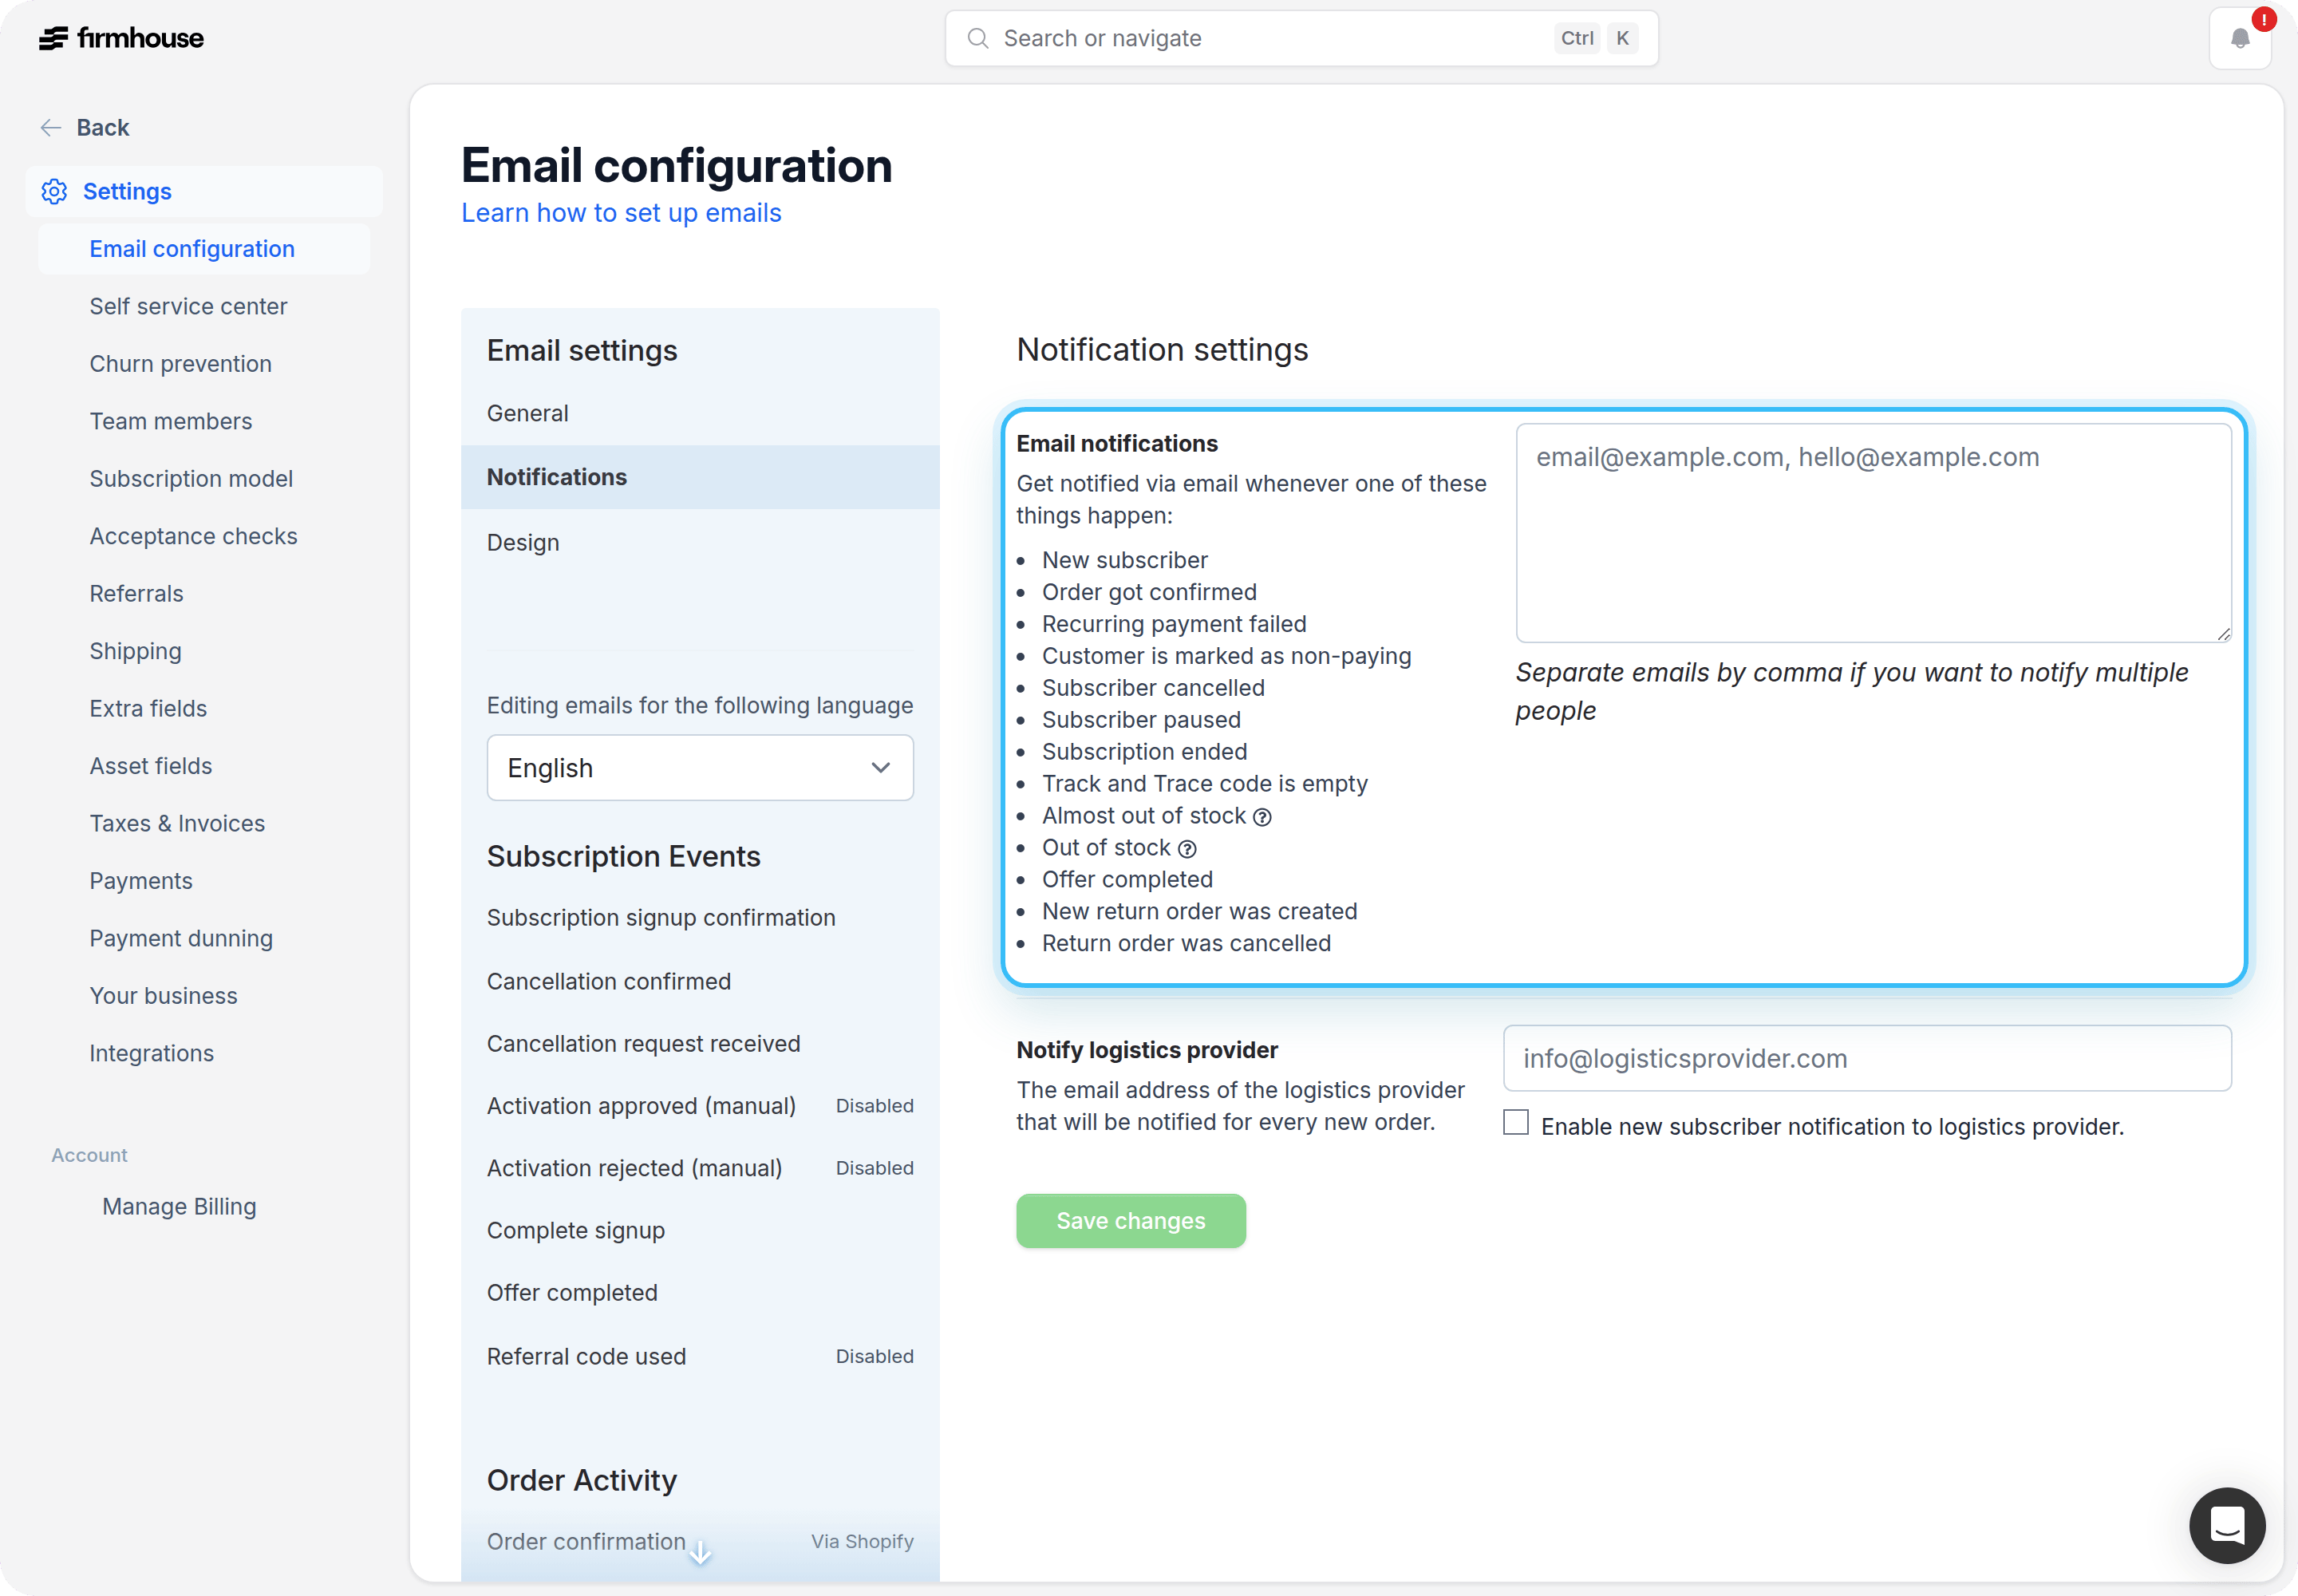Viewport: 2298px width, 1596px height.
Task: Open Taxes & Invoices settings
Action: tap(177, 824)
